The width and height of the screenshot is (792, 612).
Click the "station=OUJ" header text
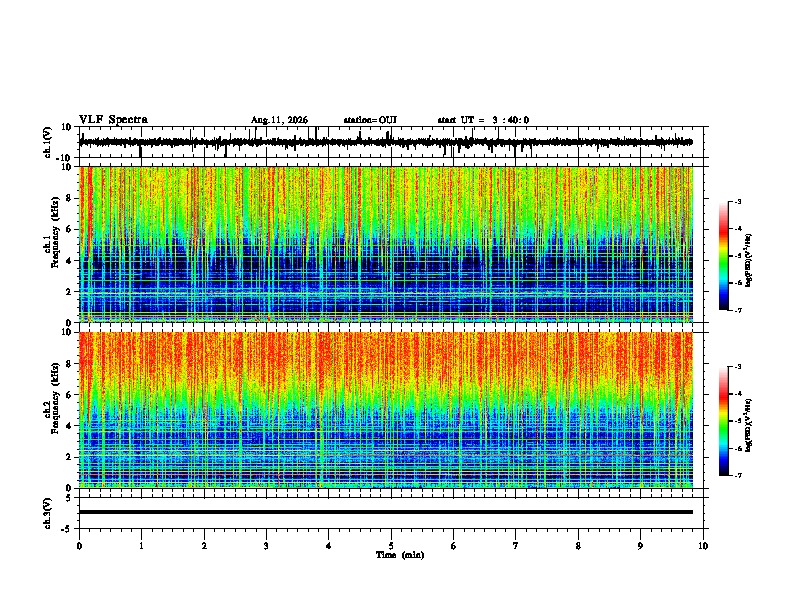pyautogui.click(x=370, y=120)
